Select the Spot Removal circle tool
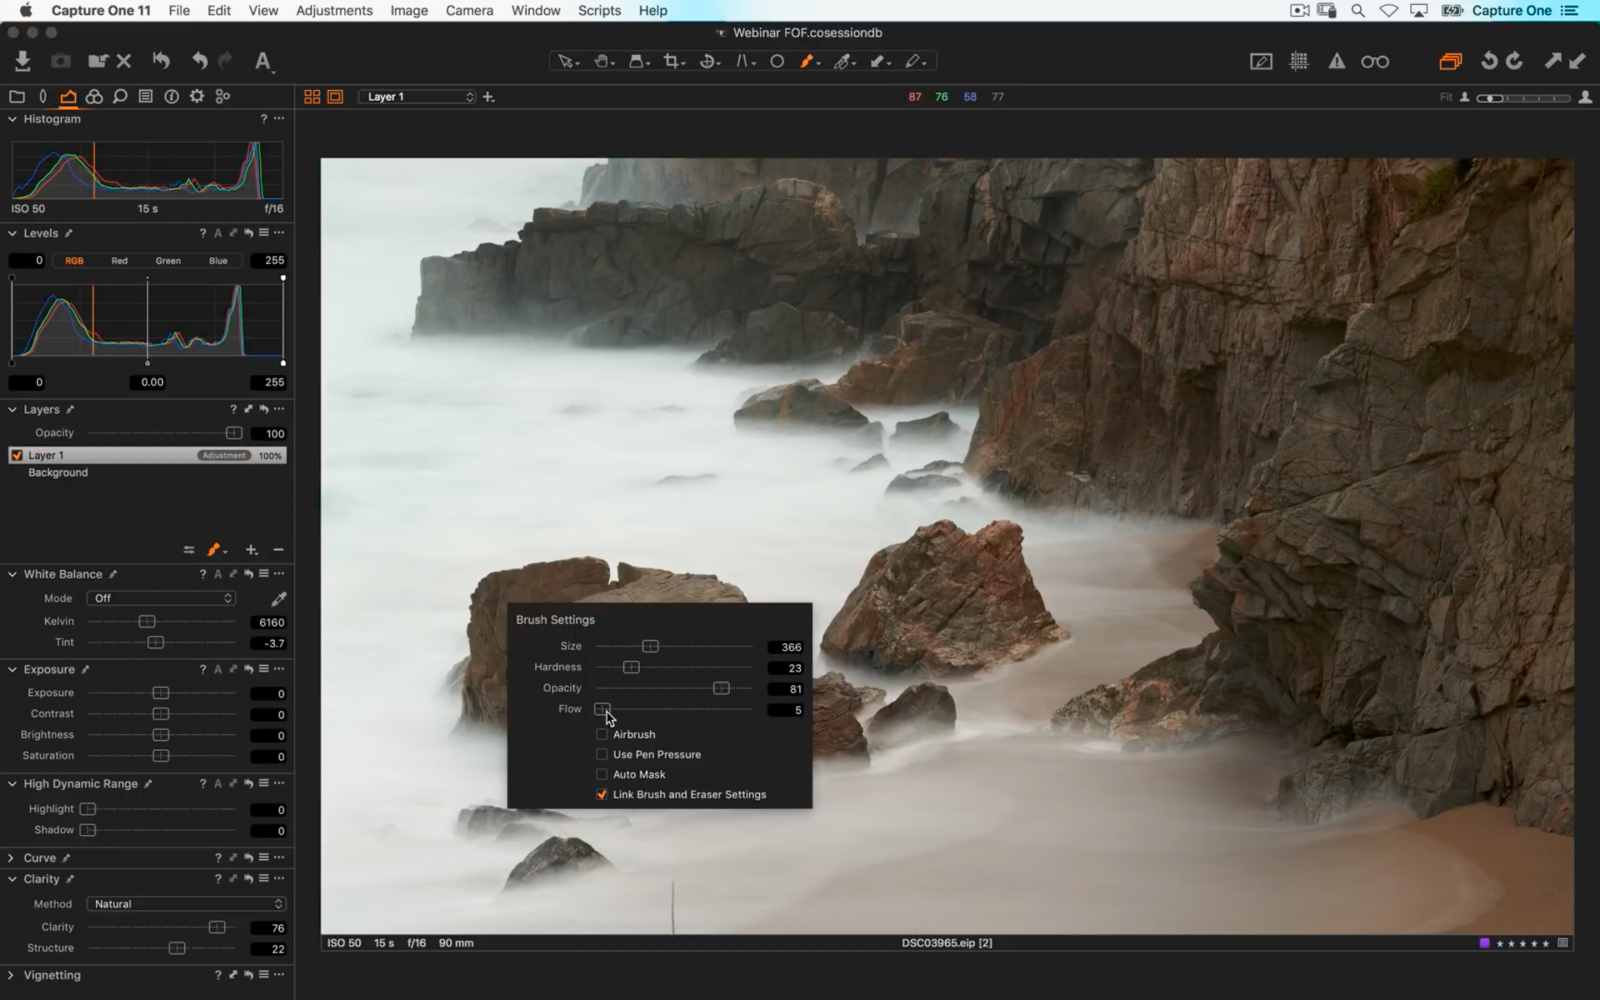The height and width of the screenshot is (1000, 1600). [x=777, y=61]
